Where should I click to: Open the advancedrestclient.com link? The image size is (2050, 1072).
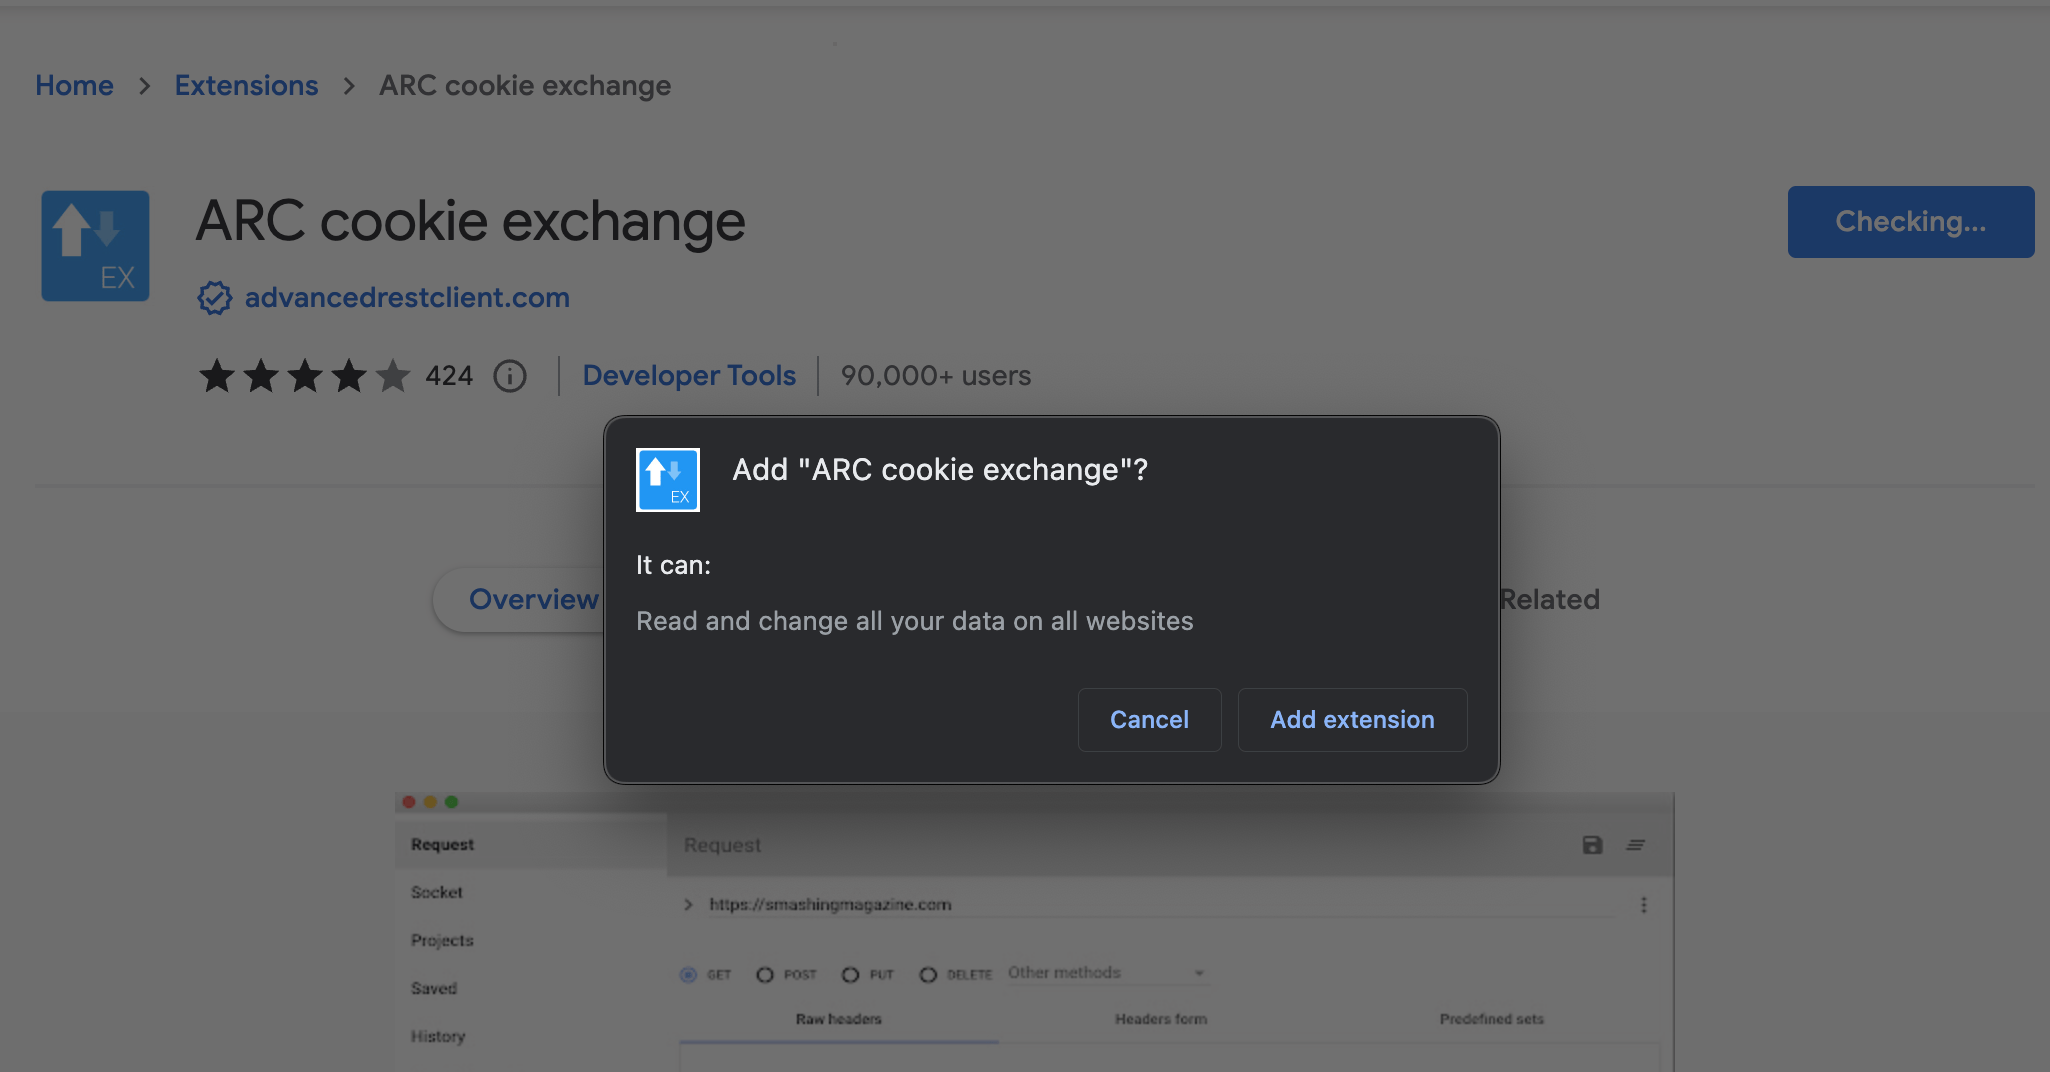[407, 297]
